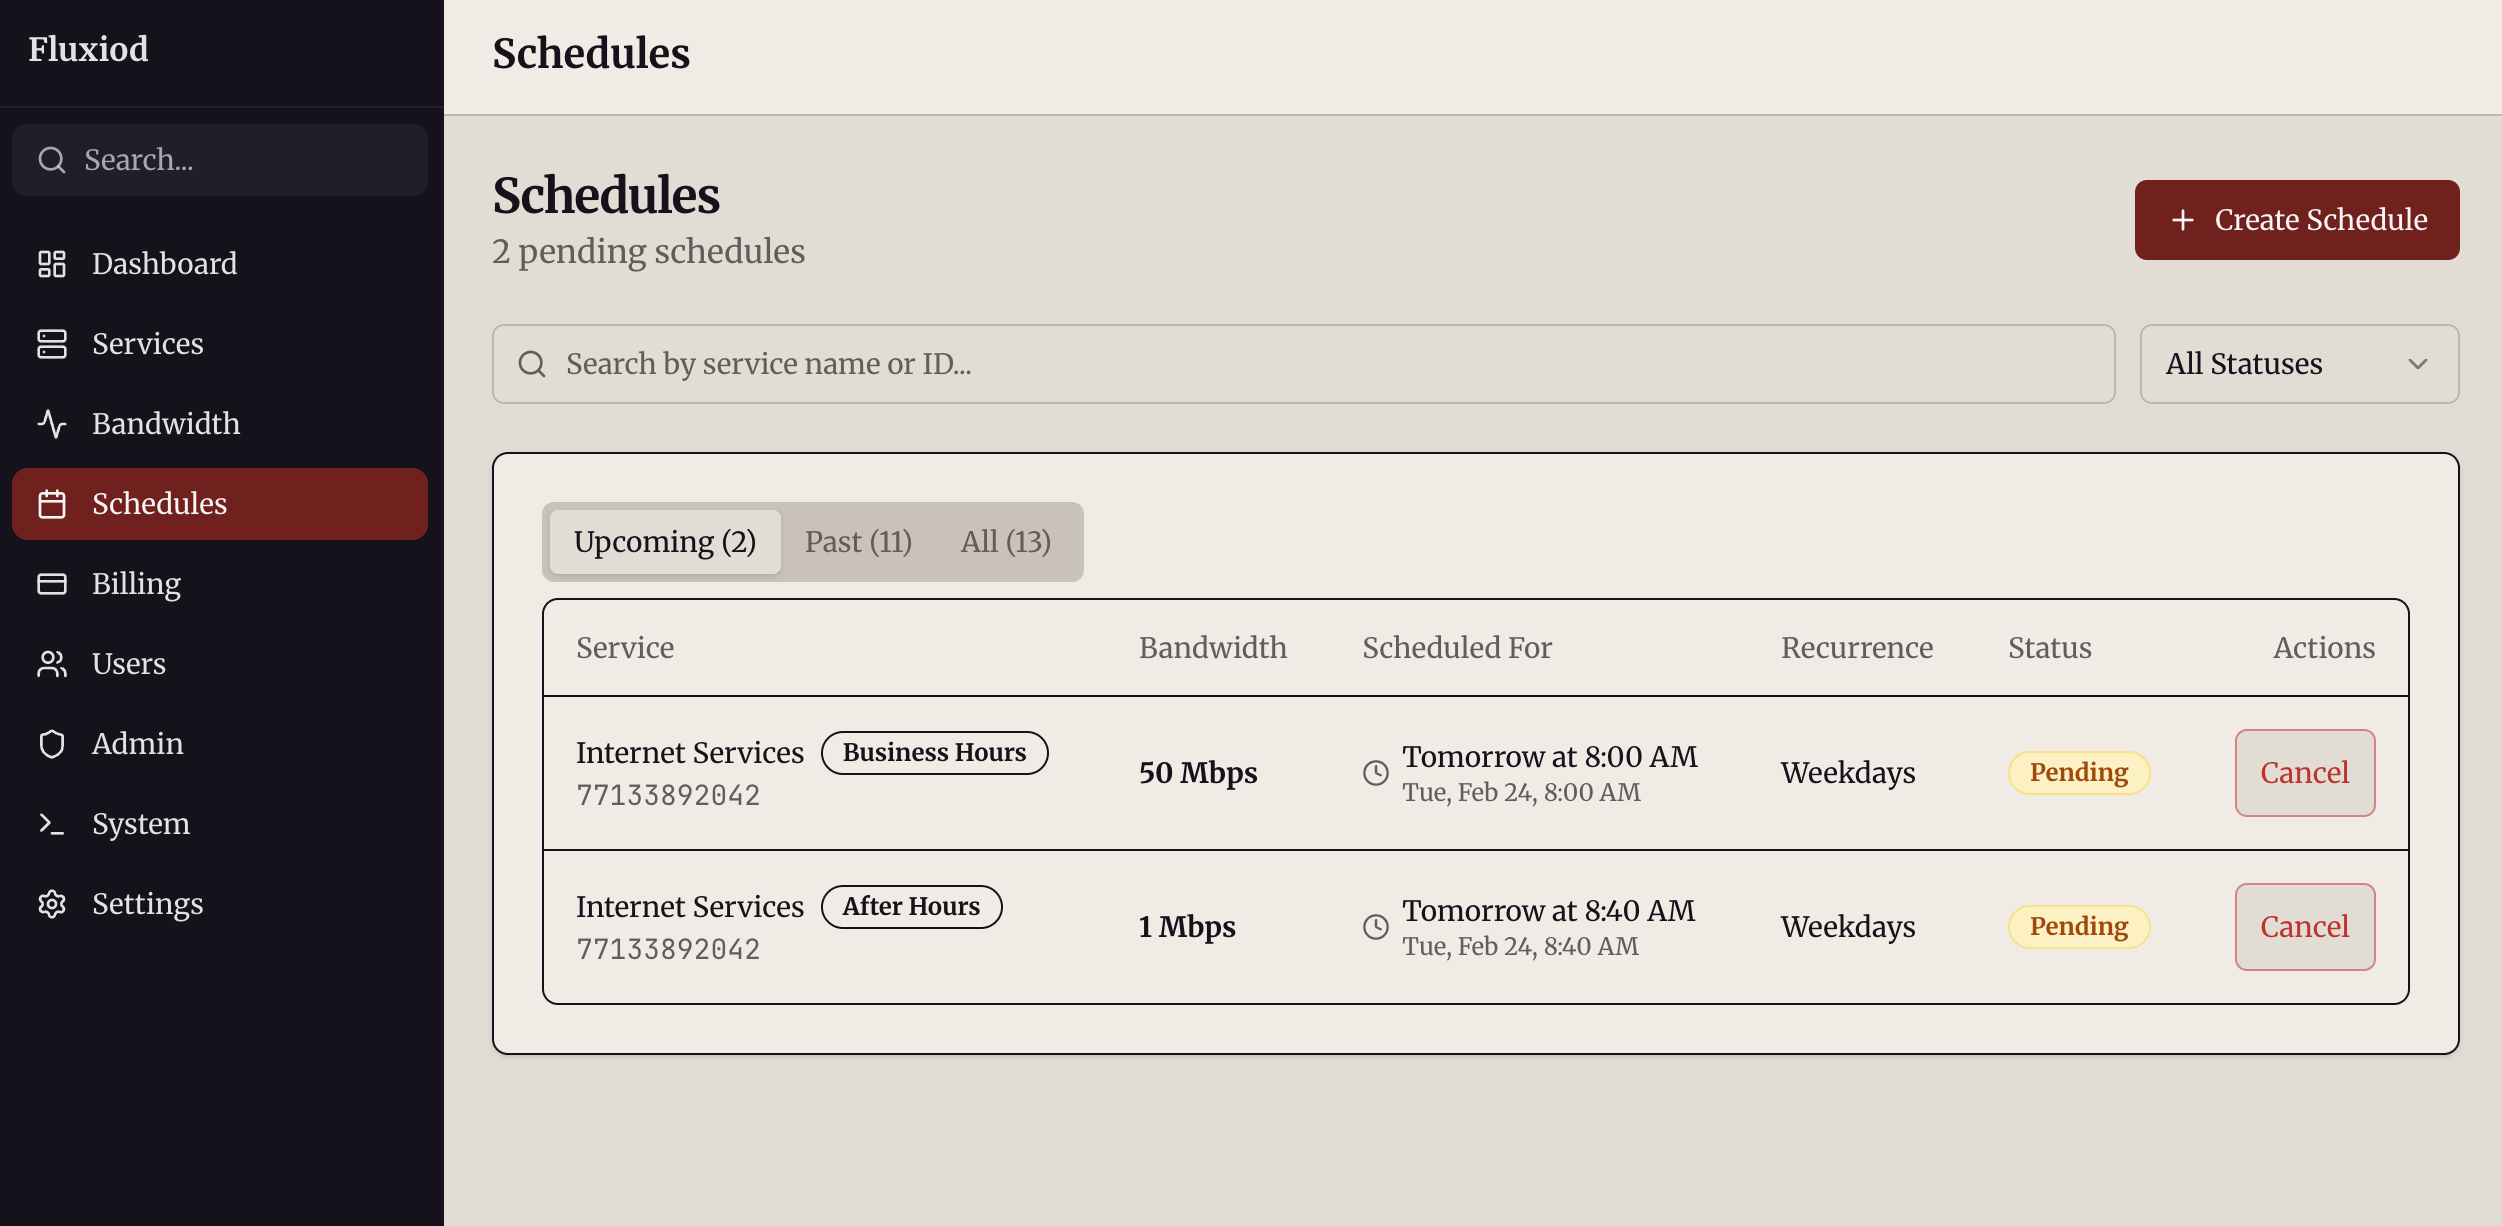This screenshot has height=1226, width=2502.
Task: Click the System terminal icon
Action: pyautogui.click(x=52, y=823)
